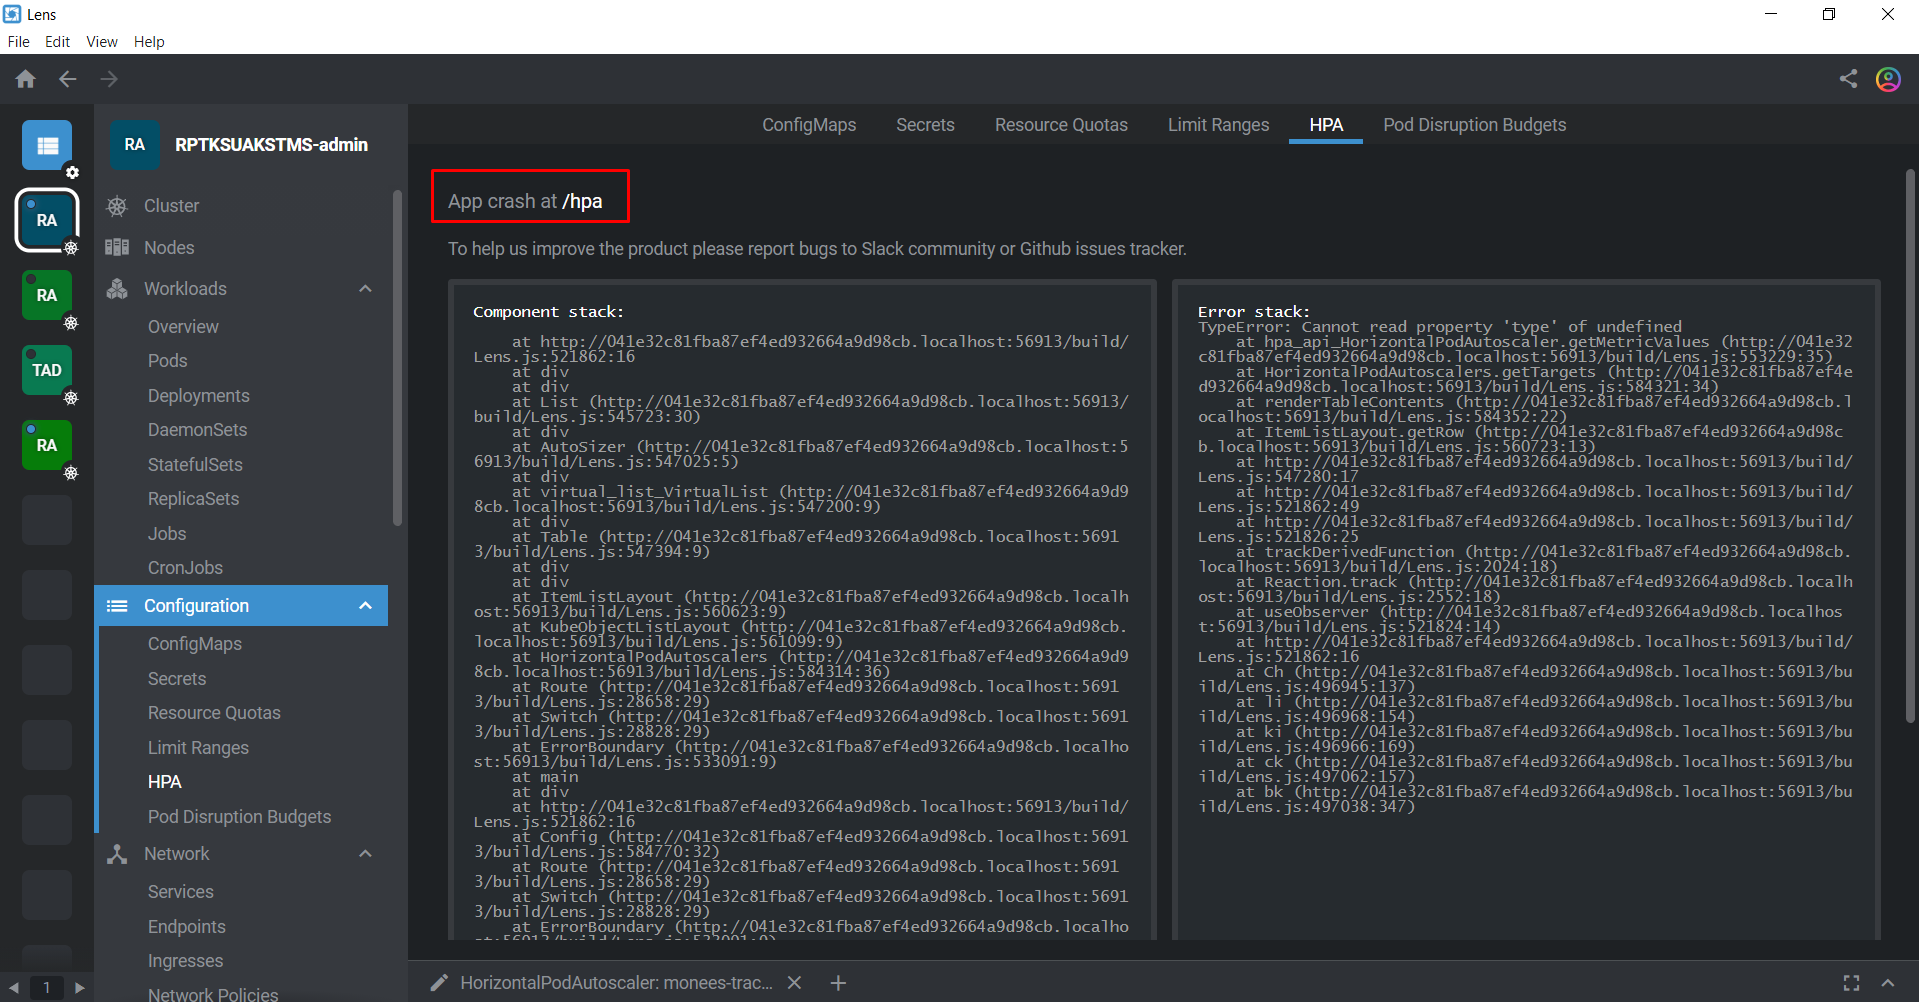Select the TAD cluster icon
This screenshot has width=1919, height=1002.
pyautogui.click(x=47, y=370)
